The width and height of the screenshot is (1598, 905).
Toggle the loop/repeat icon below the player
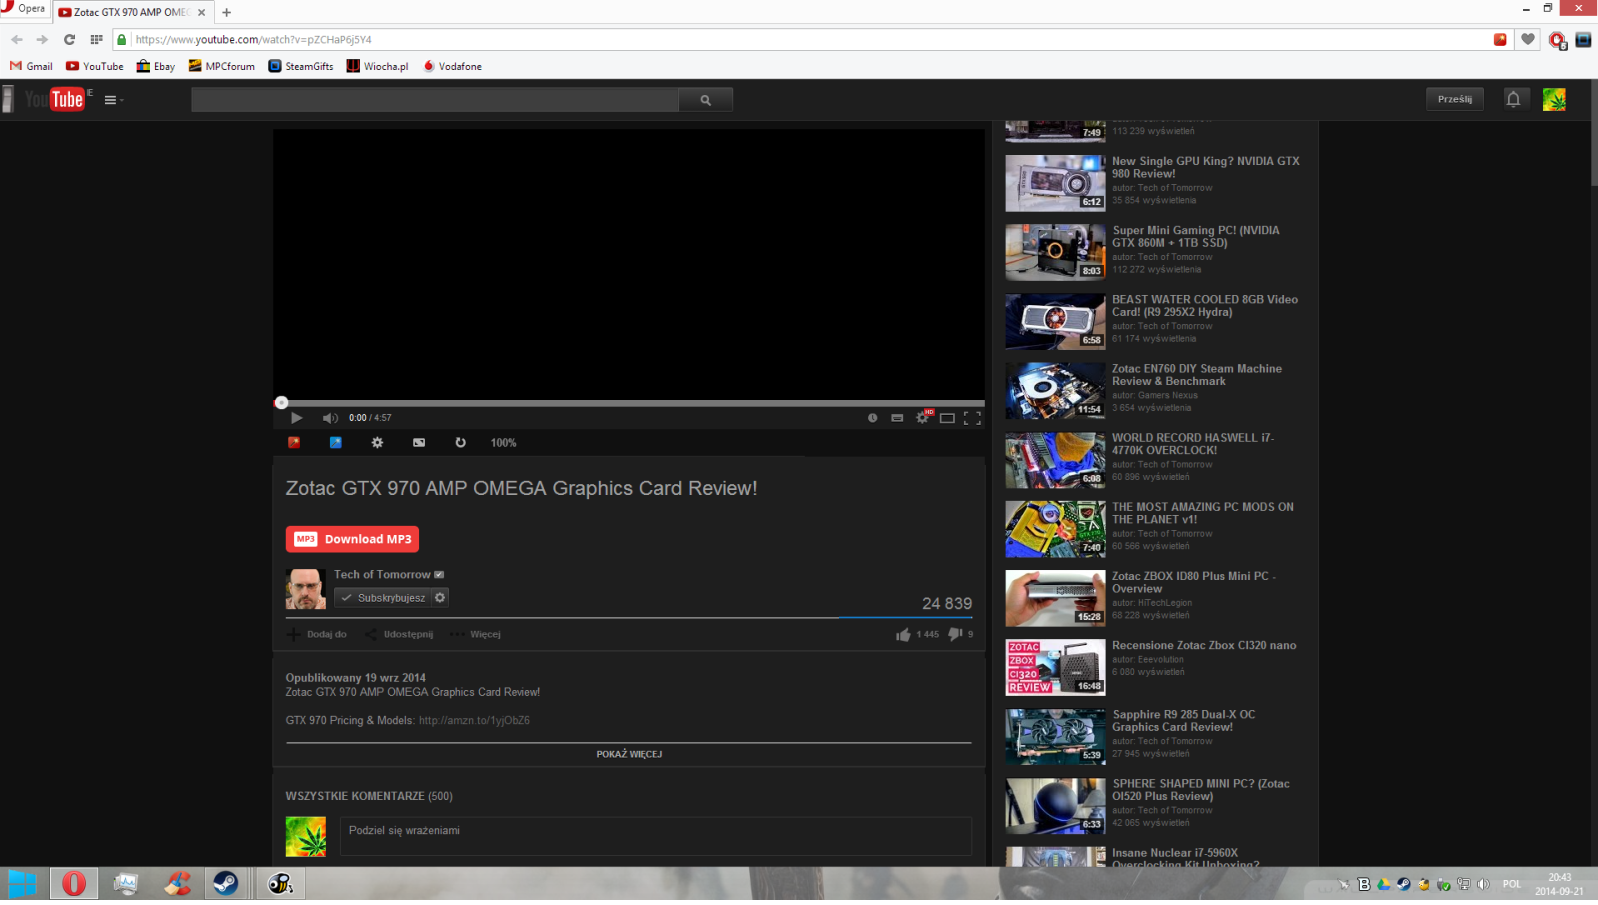click(460, 442)
